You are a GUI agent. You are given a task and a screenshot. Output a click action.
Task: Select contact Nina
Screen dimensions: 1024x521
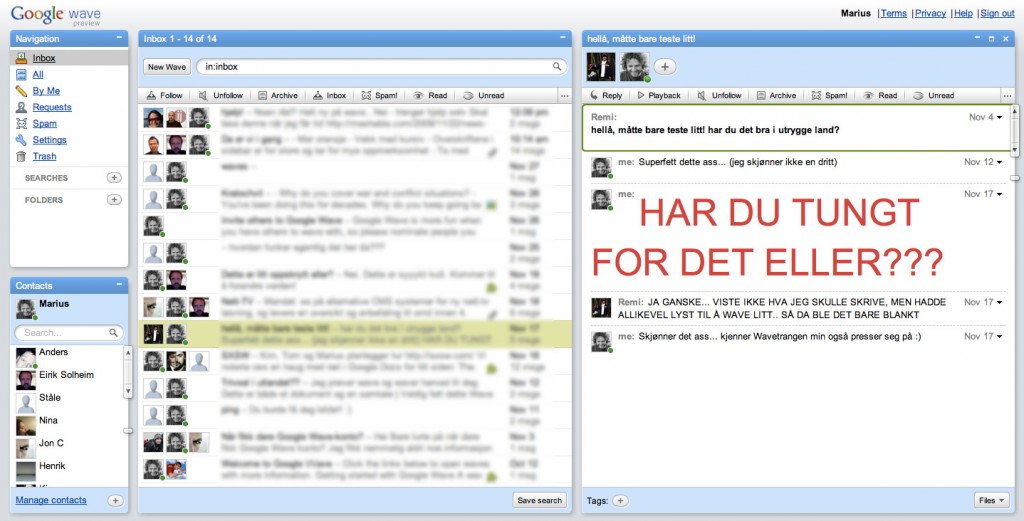coord(48,420)
